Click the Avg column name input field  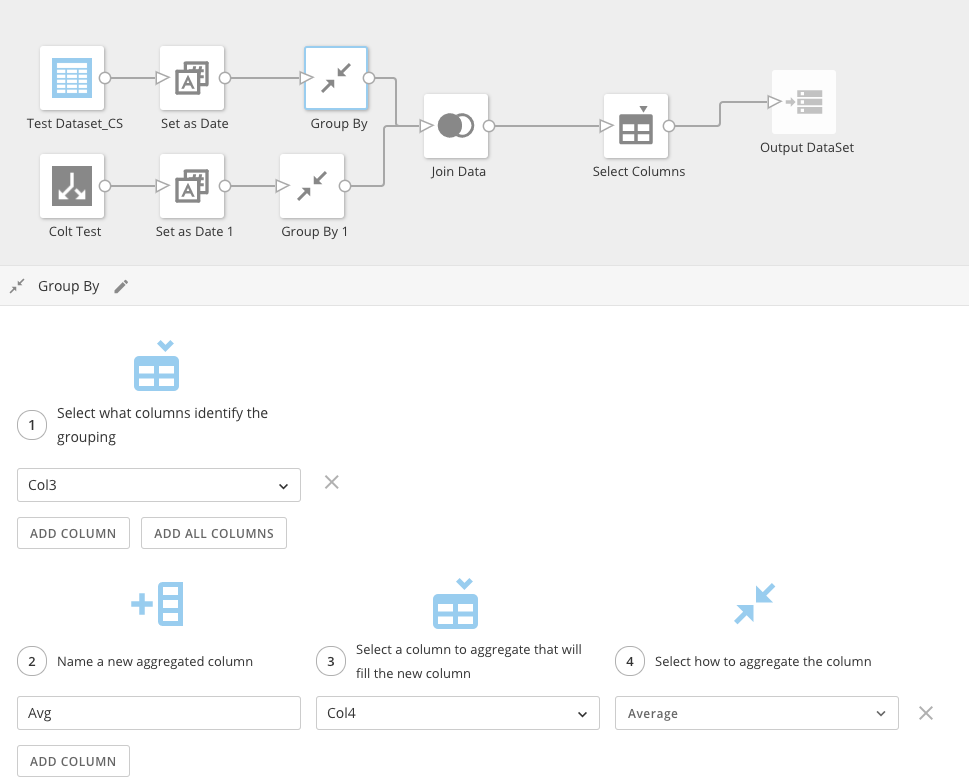[x=158, y=713]
